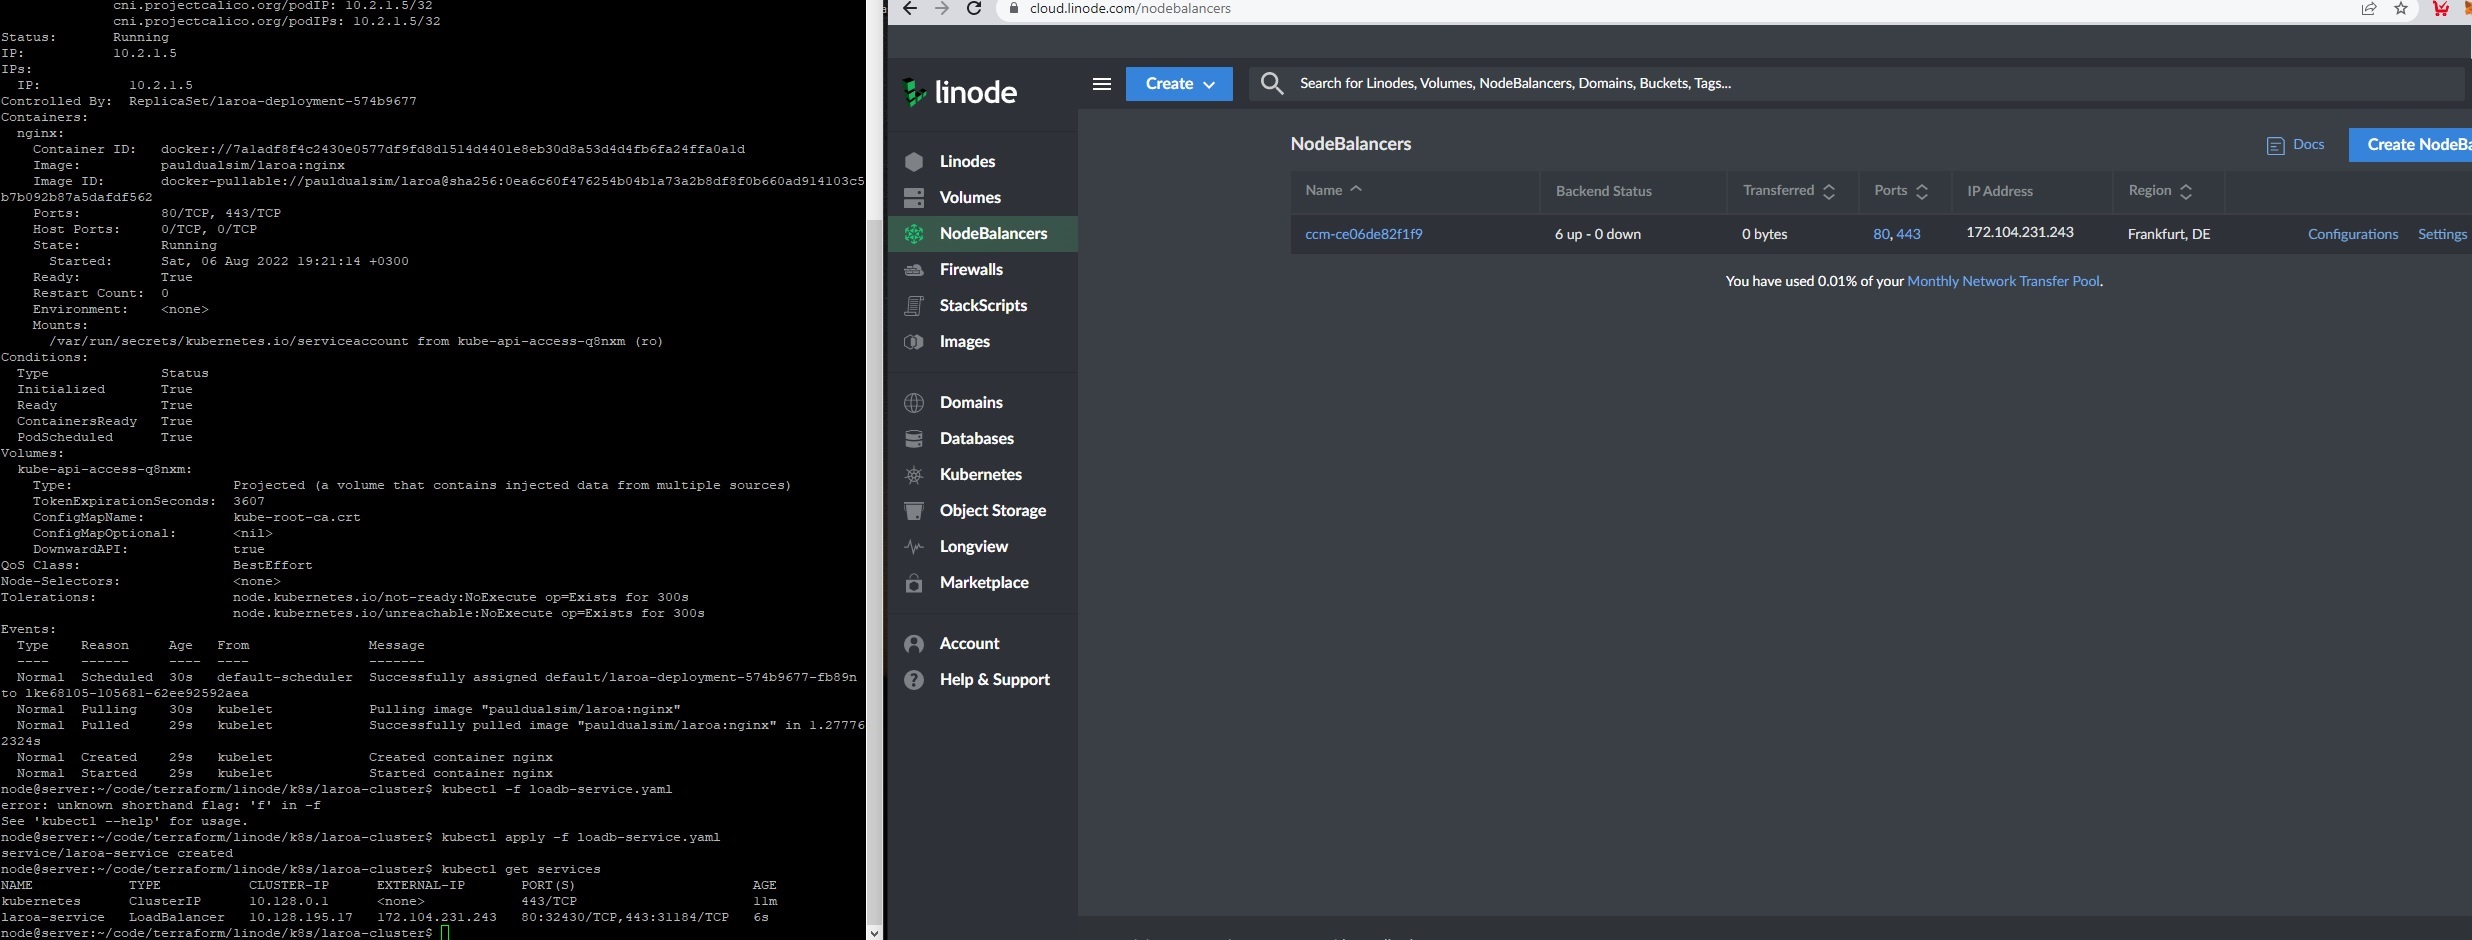Open Domains globe icon
2472x940 pixels.
click(914, 403)
